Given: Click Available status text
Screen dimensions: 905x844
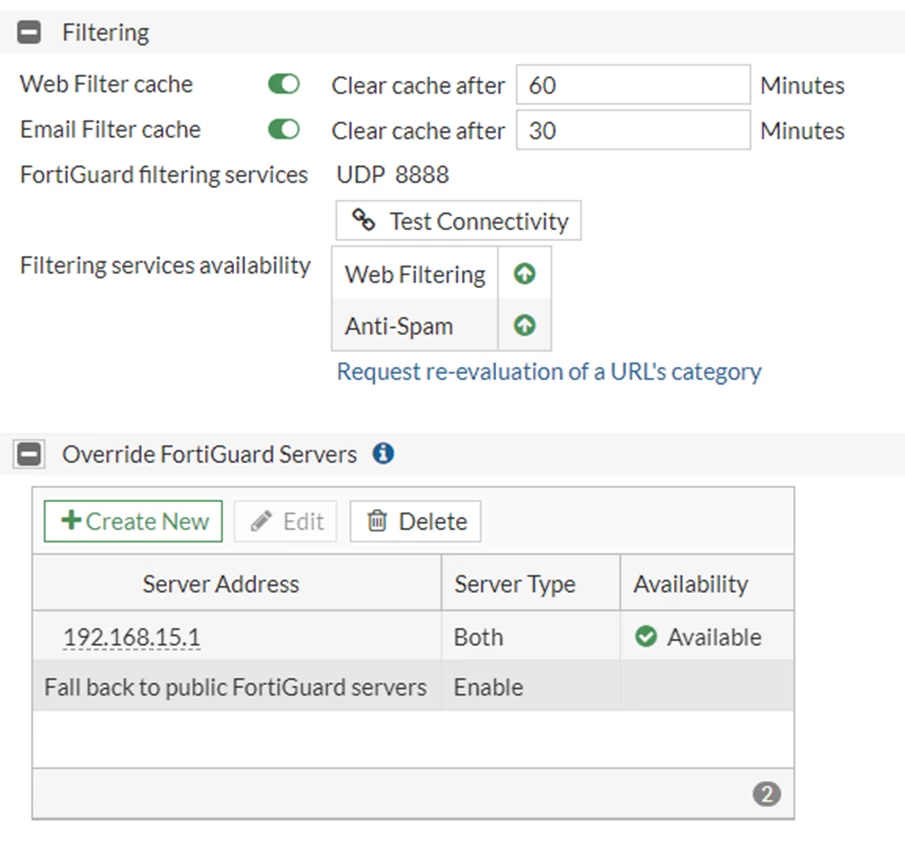Looking at the screenshot, I should 715,637.
